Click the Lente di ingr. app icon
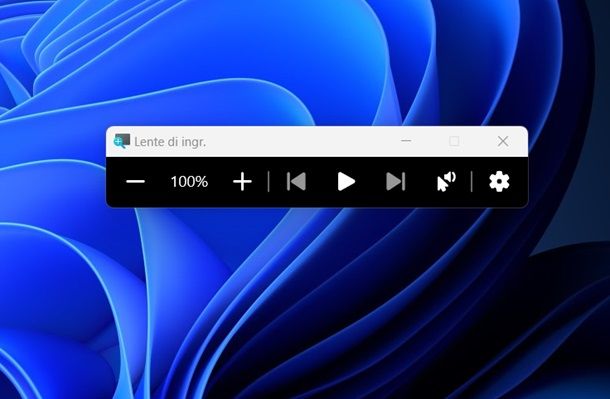Viewport: 610px width, 399px height. [122, 141]
